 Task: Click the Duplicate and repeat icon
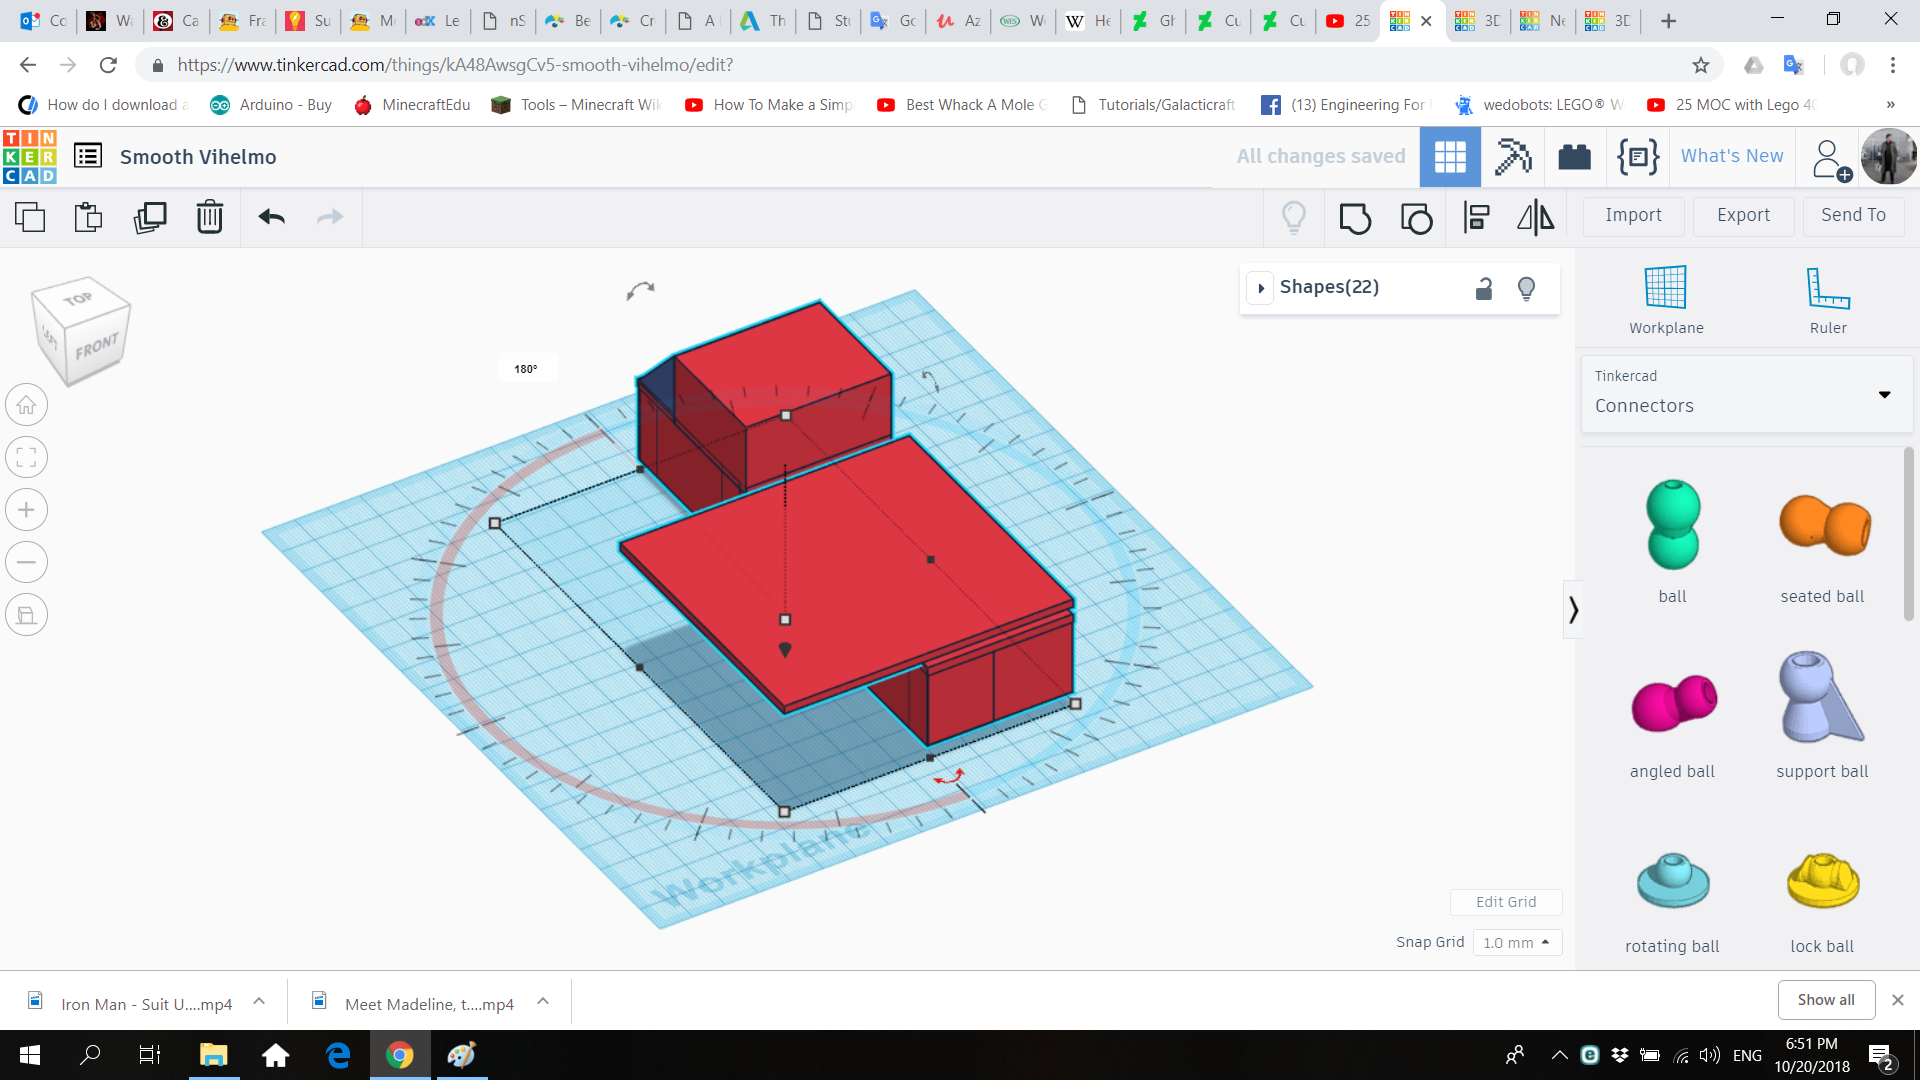pyautogui.click(x=150, y=217)
